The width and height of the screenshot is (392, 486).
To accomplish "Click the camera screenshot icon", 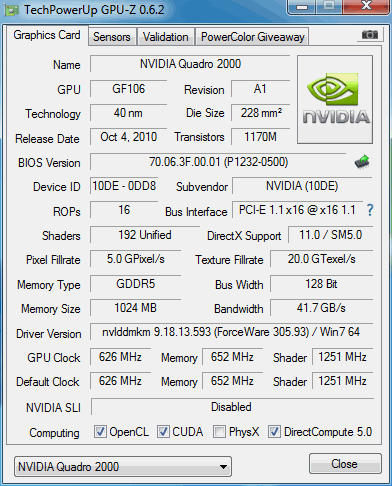I will coord(370,34).
